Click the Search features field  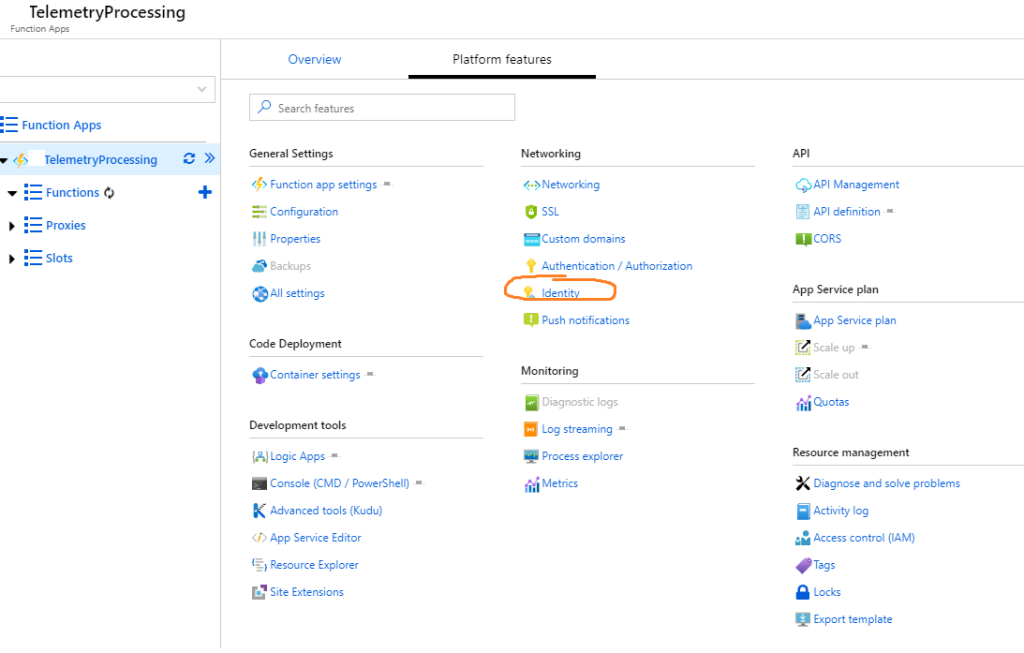click(381, 108)
